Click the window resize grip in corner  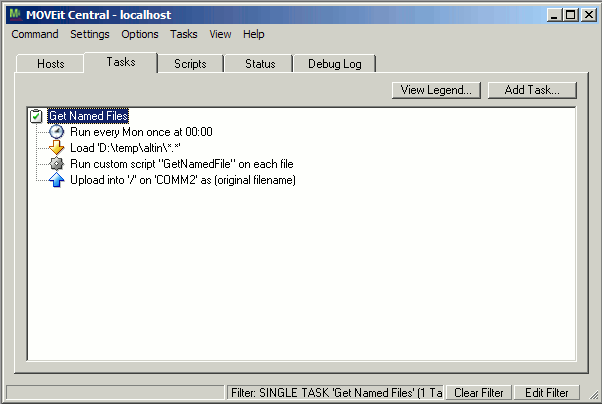(x=594, y=395)
